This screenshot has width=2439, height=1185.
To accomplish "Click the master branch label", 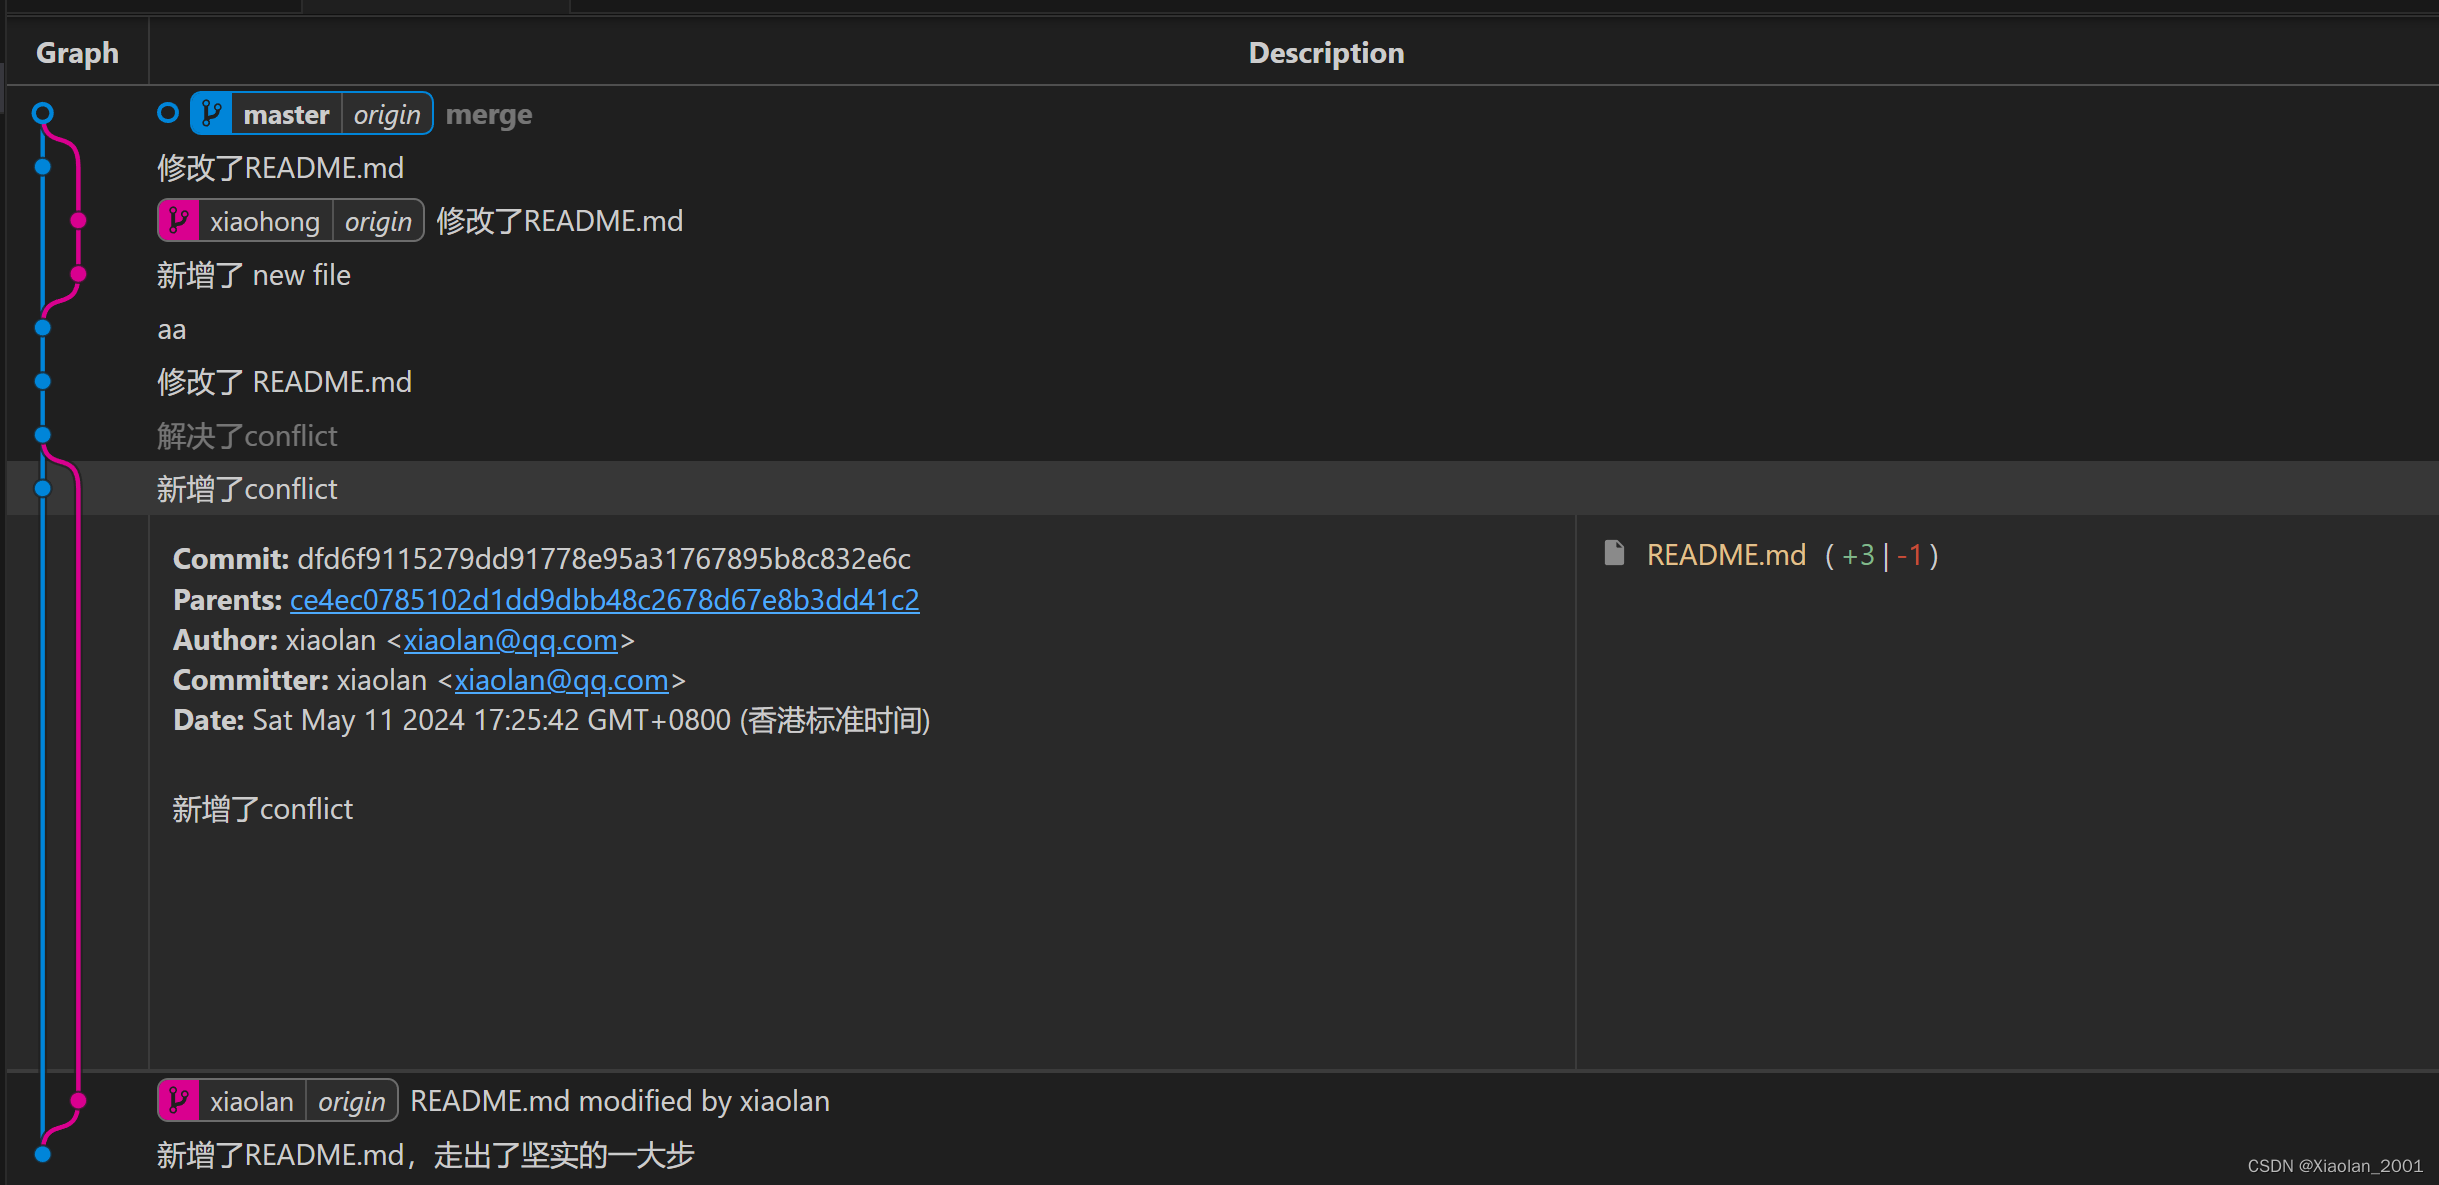I will pyautogui.click(x=286, y=114).
